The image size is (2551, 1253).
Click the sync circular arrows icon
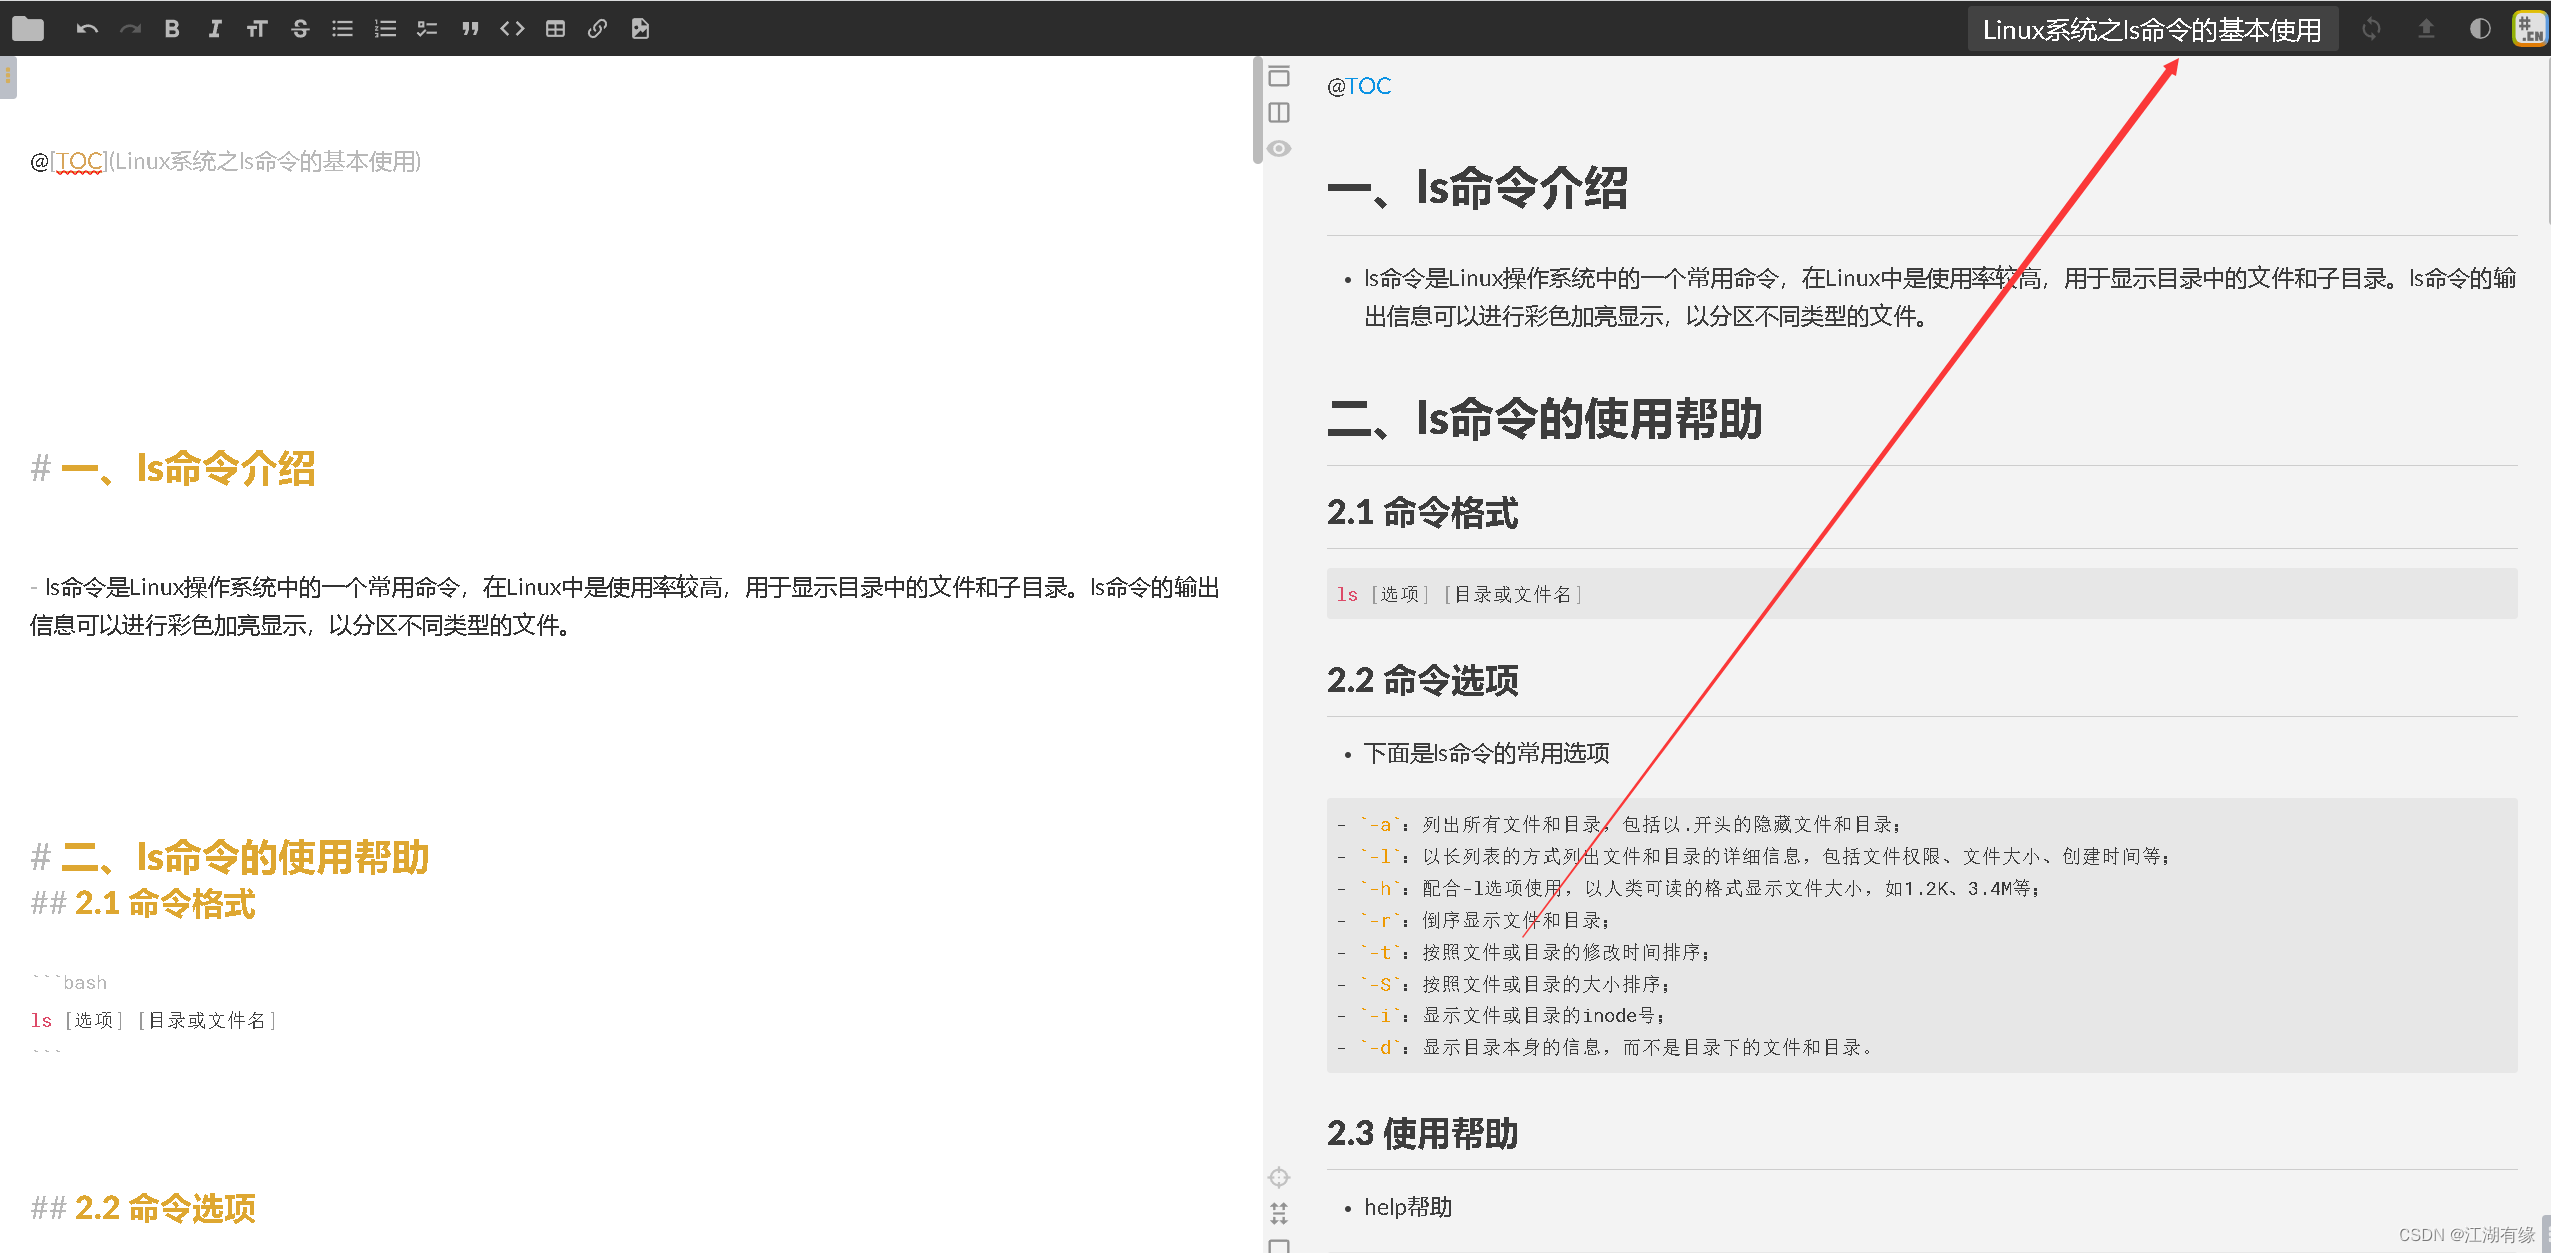click(x=2371, y=29)
